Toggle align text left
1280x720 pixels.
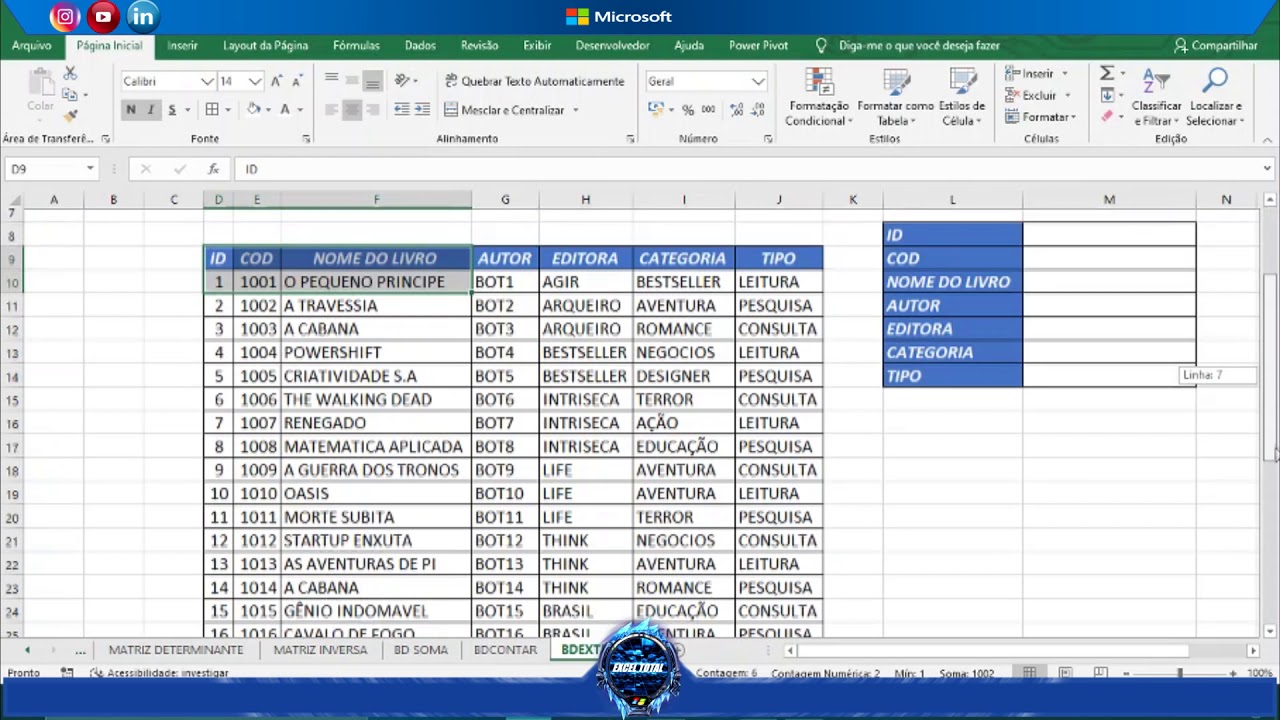[x=331, y=110]
